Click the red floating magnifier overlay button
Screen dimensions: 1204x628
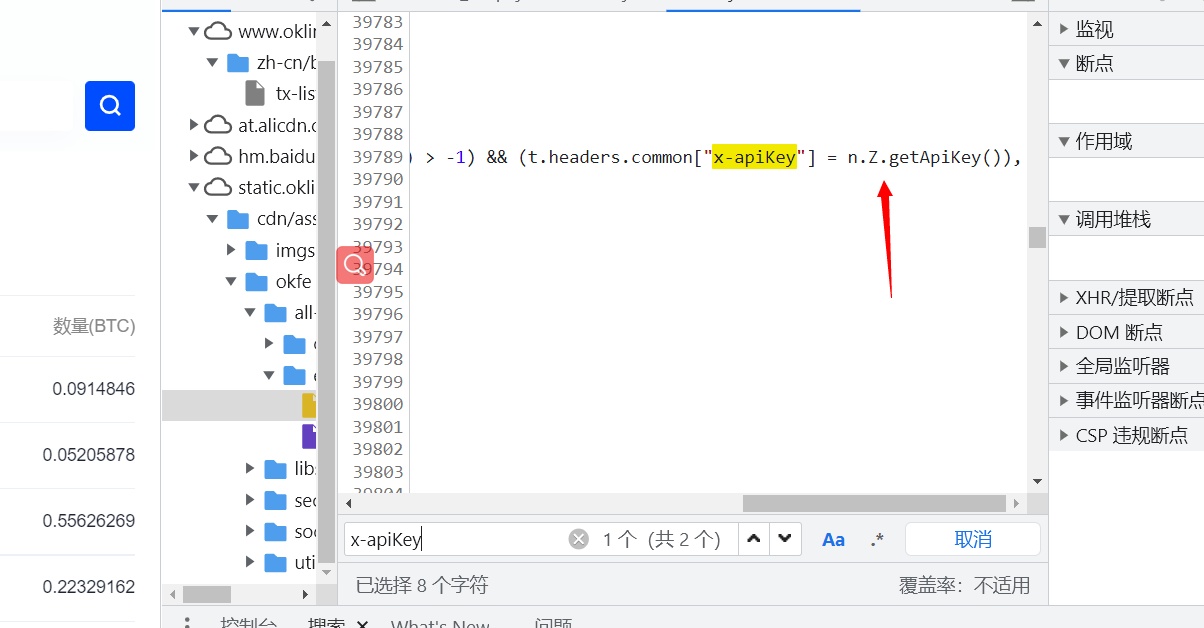[x=354, y=264]
